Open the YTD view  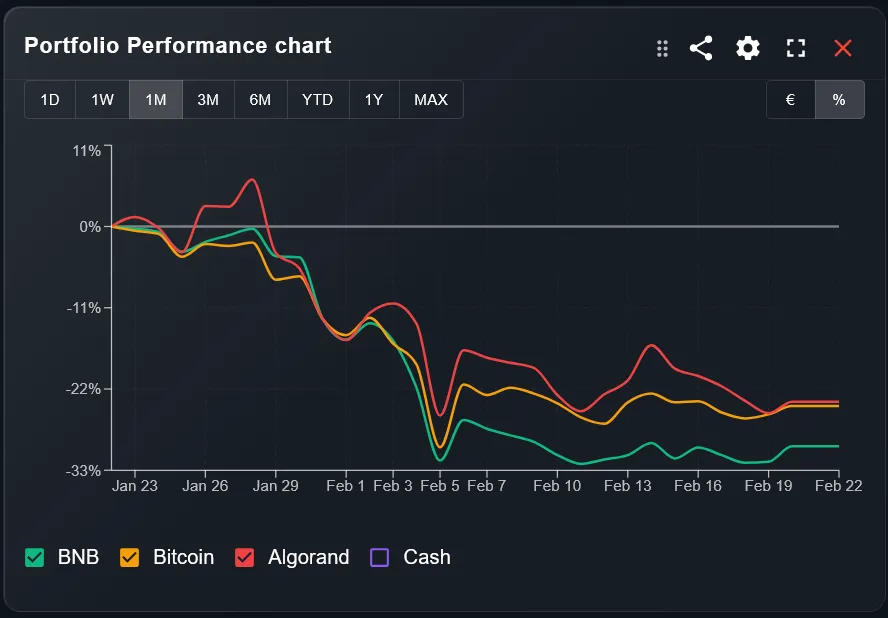pos(317,99)
